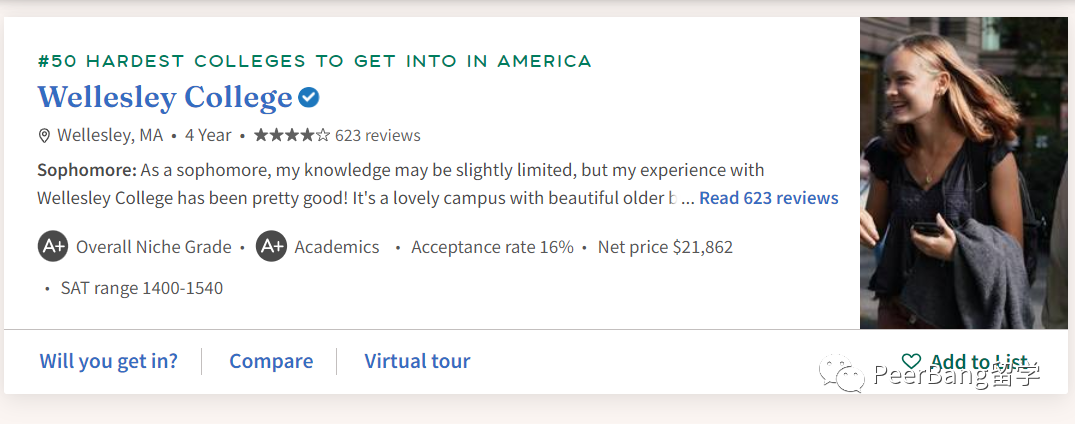1075x424 pixels.
Task: Click the Net price $21,862 stat
Action: pyautogui.click(x=665, y=247)
